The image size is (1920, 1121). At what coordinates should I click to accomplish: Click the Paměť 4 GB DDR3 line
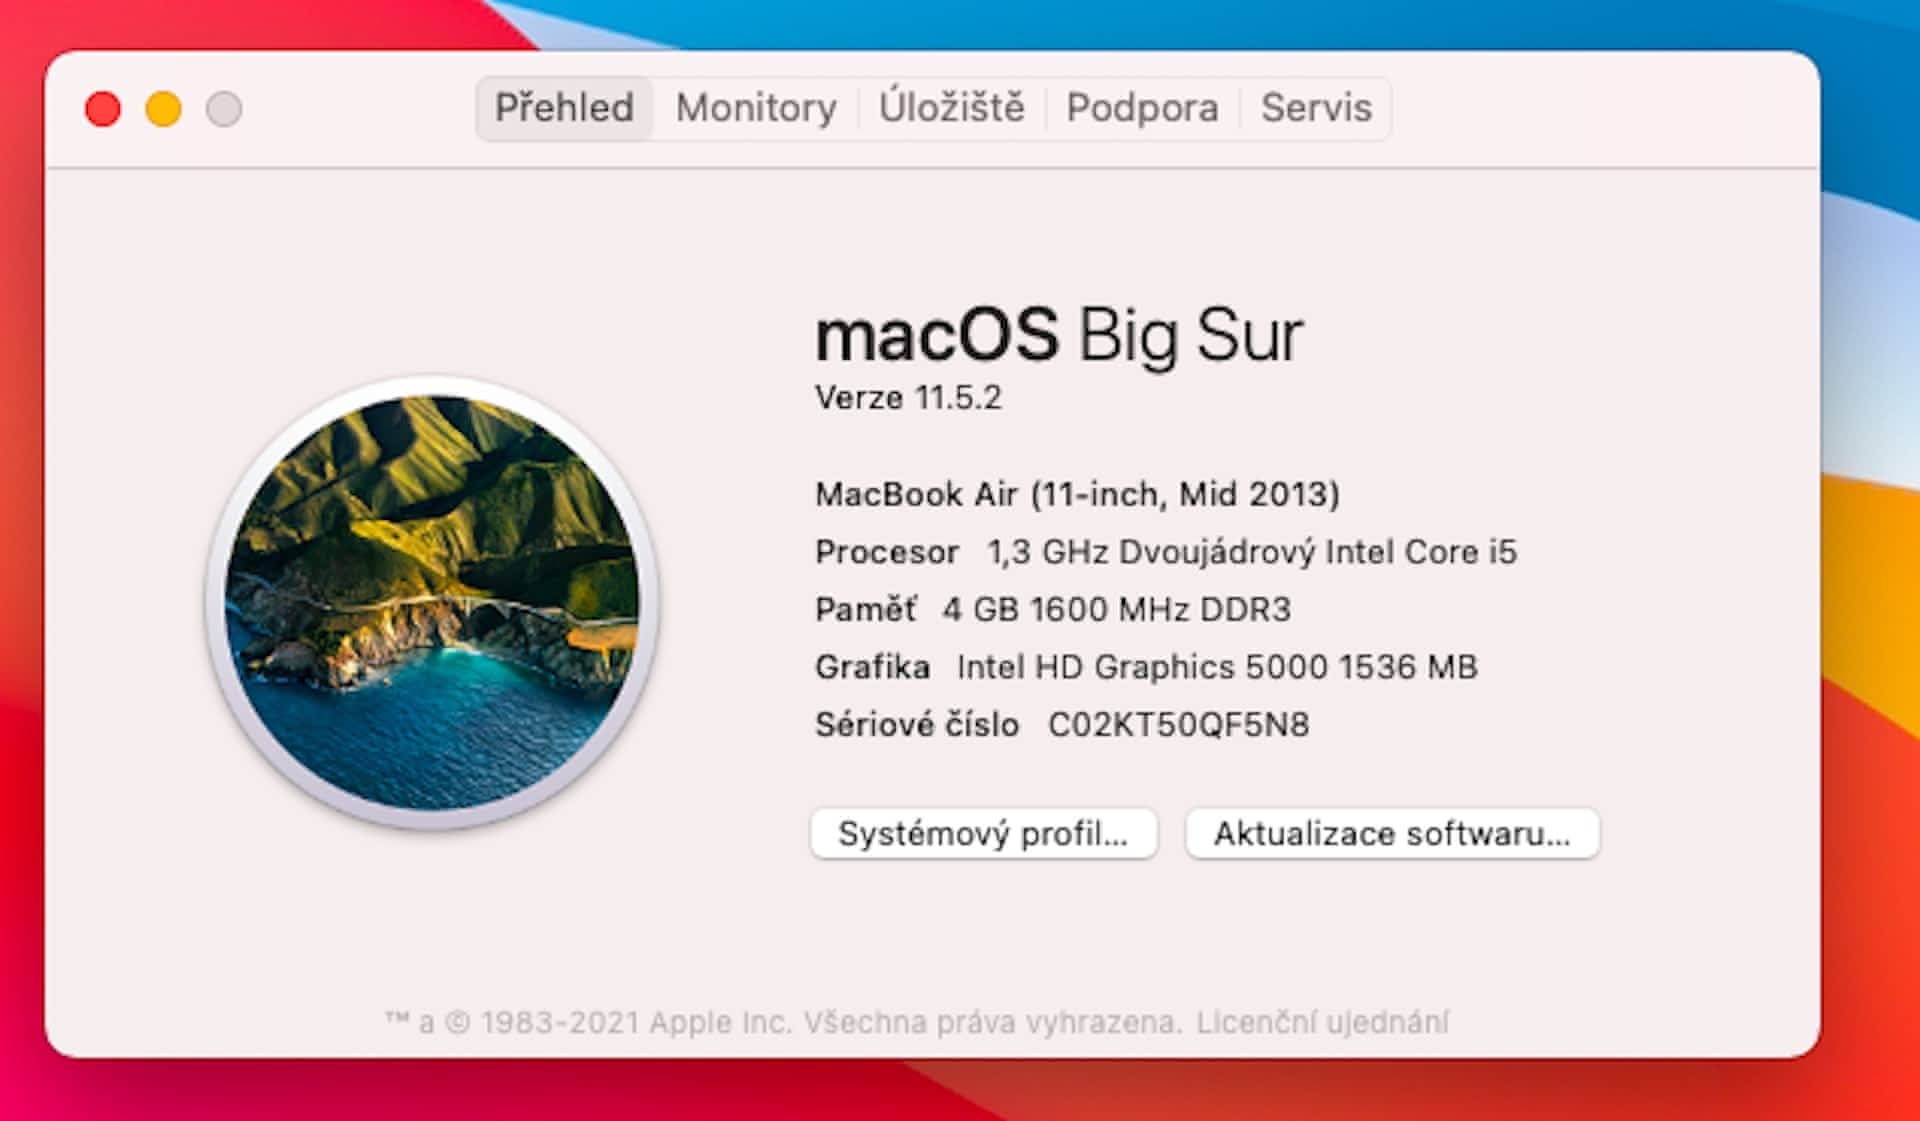click(x=1052, y=609)
